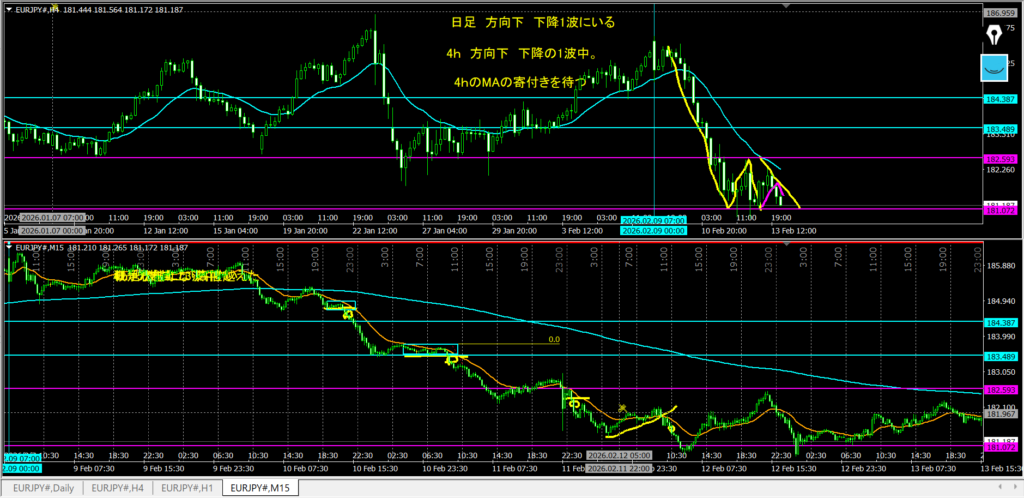
Task: Click the chart shift triangle on H4 chart
Action: click(785, 6)
